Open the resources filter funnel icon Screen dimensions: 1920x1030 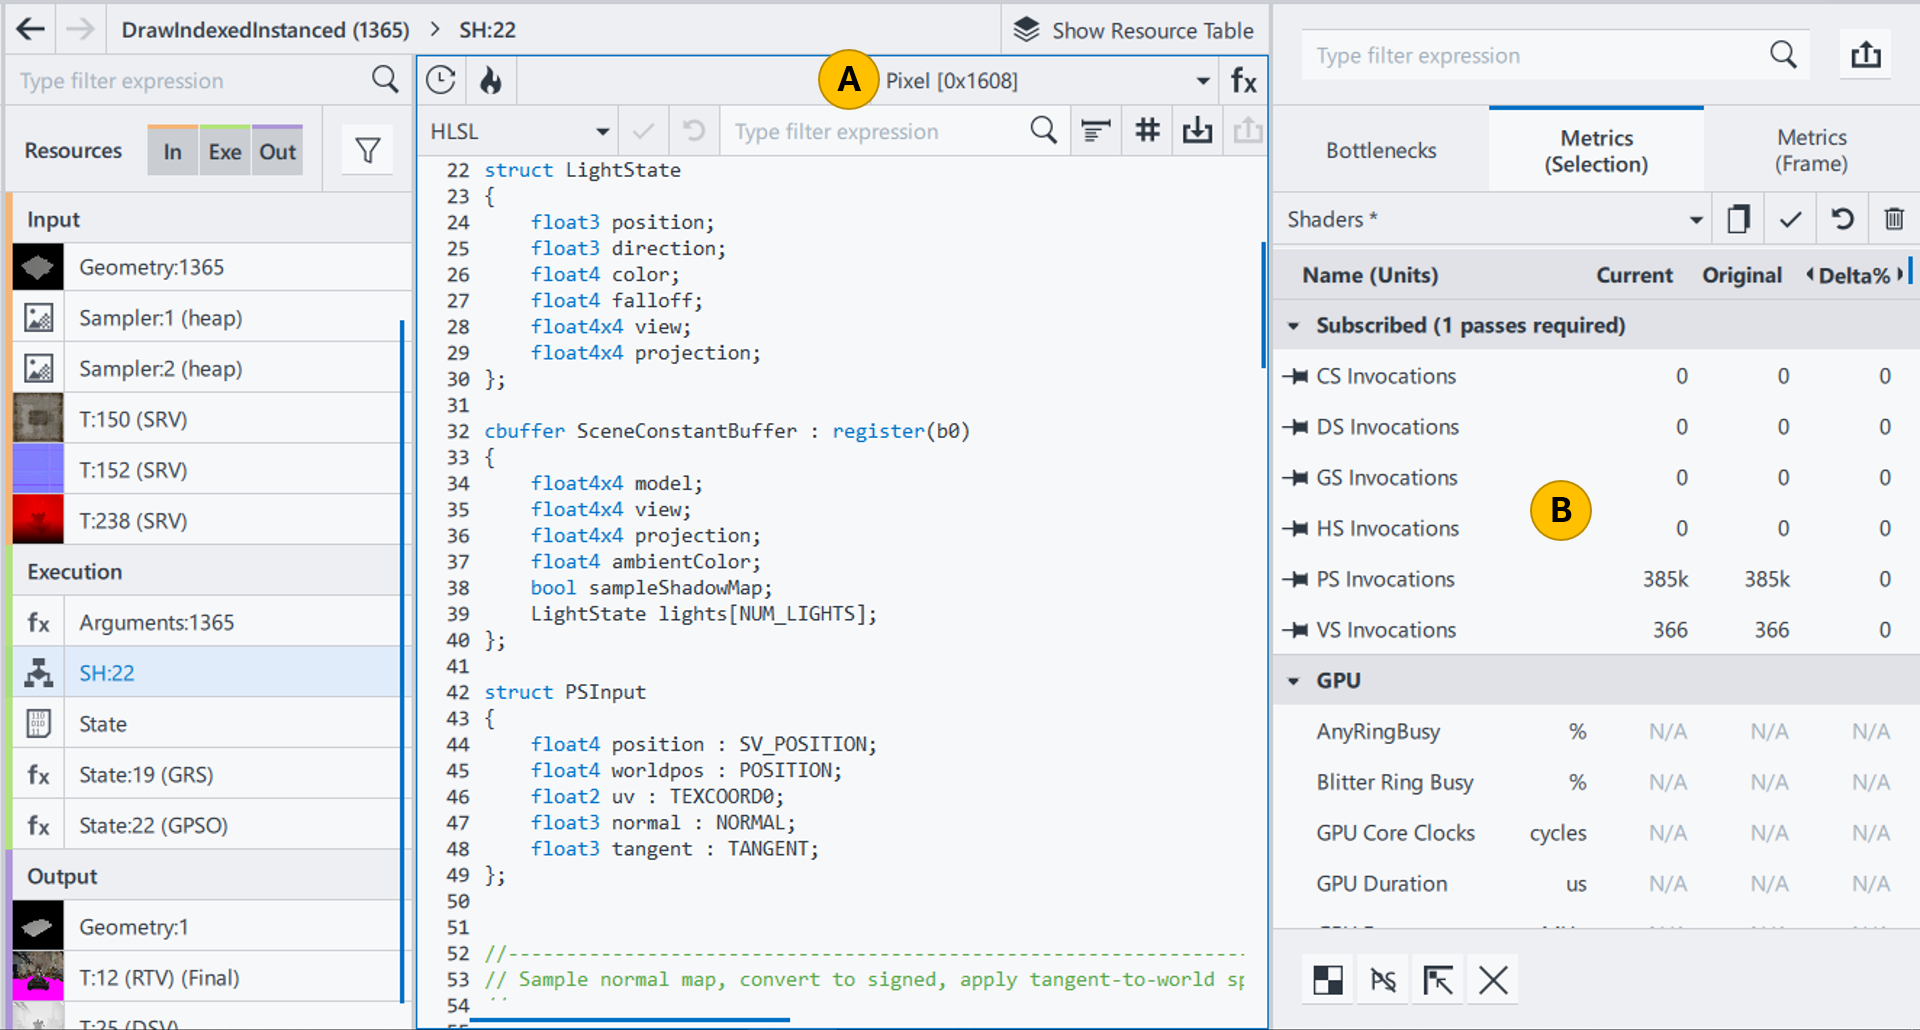367,151
